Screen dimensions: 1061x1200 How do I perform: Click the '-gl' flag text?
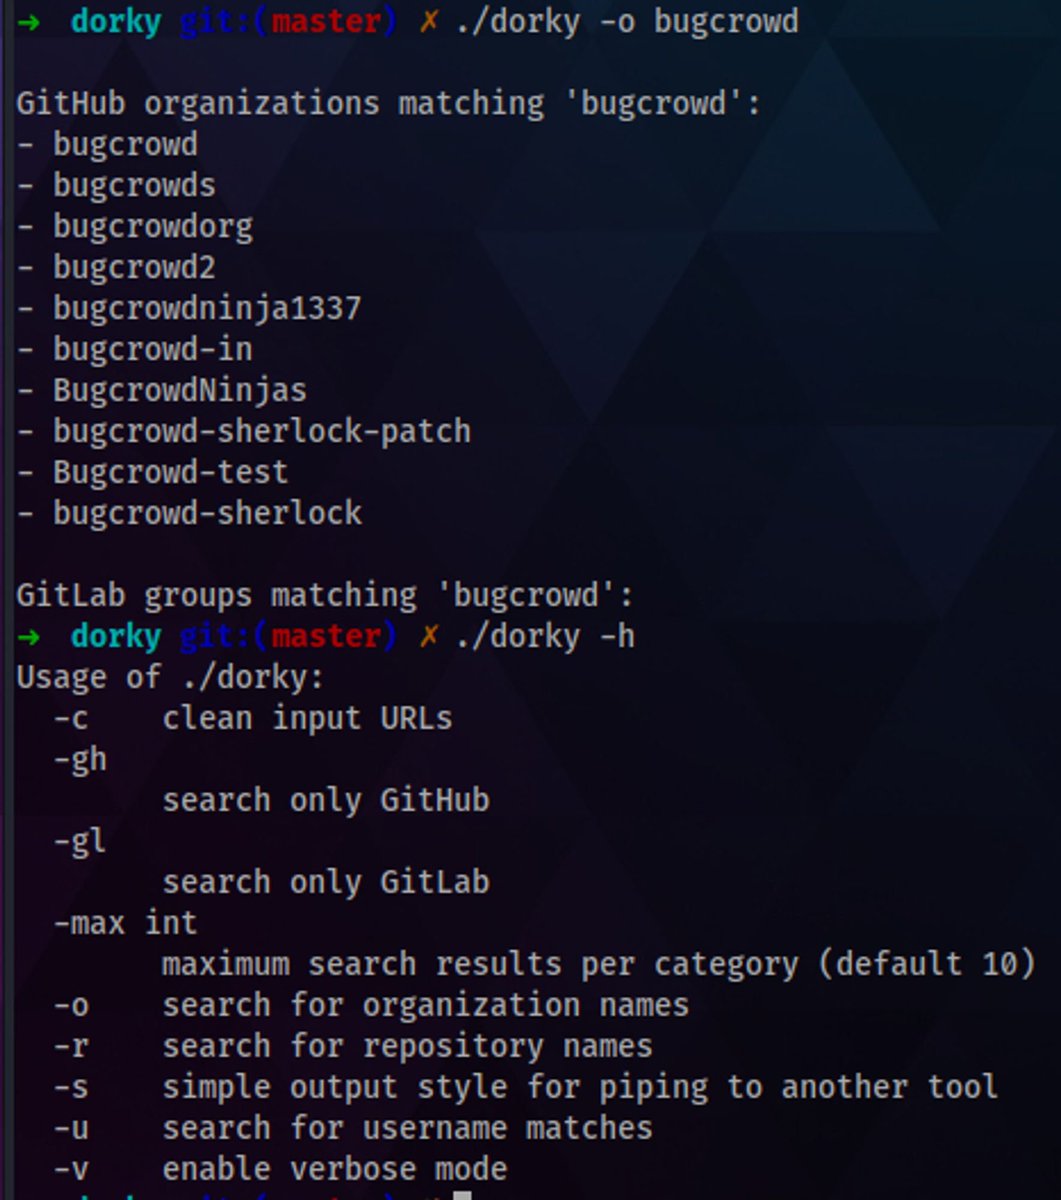click(80, 841)
